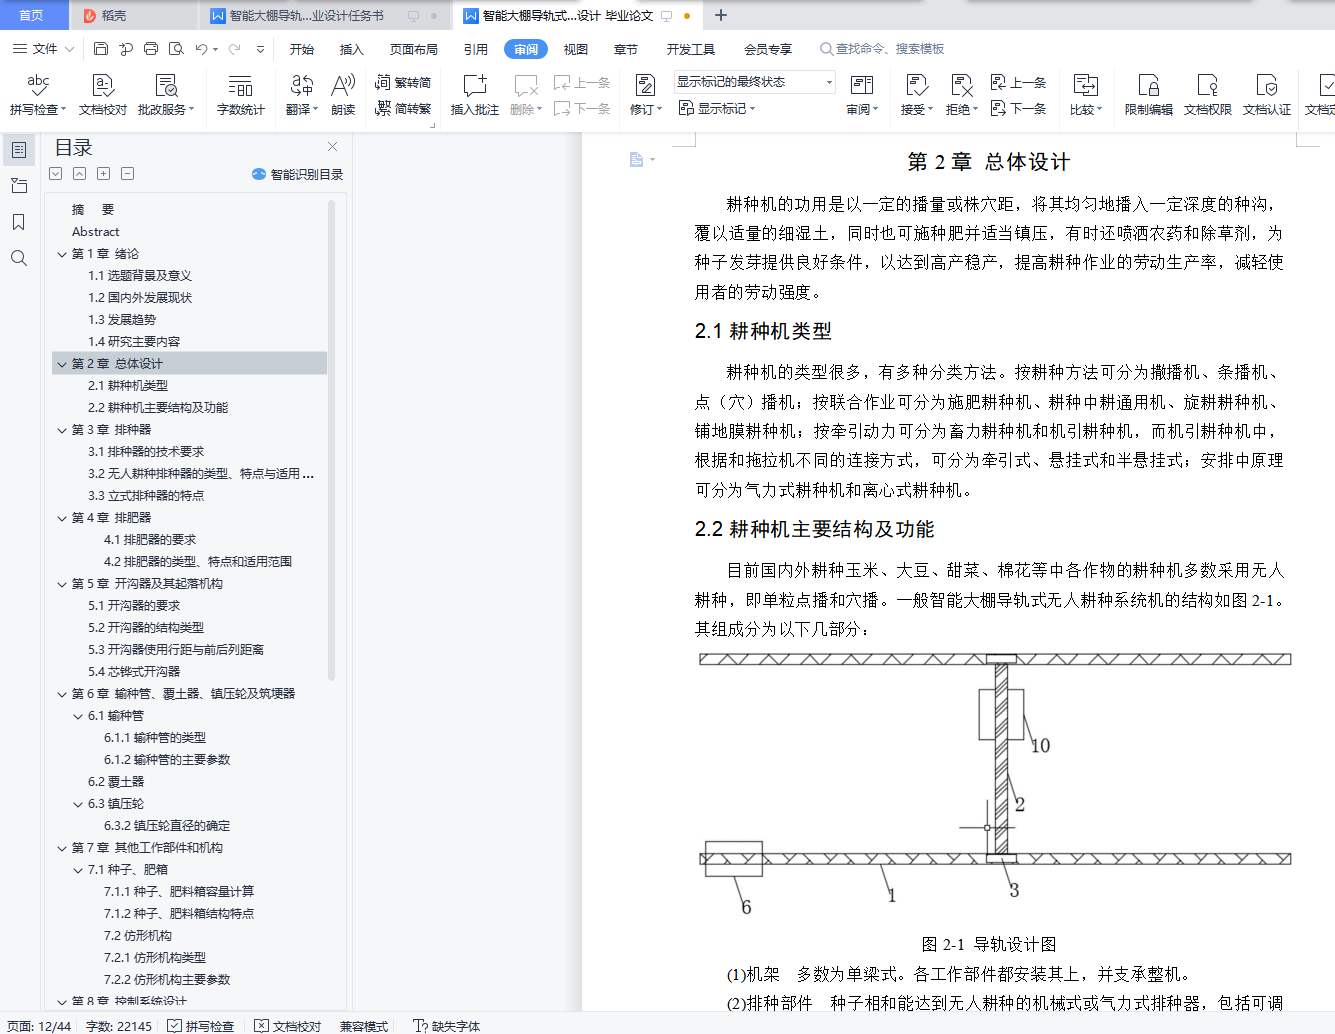Open the magnifier search icon in left sidebar

coord(18,258)
